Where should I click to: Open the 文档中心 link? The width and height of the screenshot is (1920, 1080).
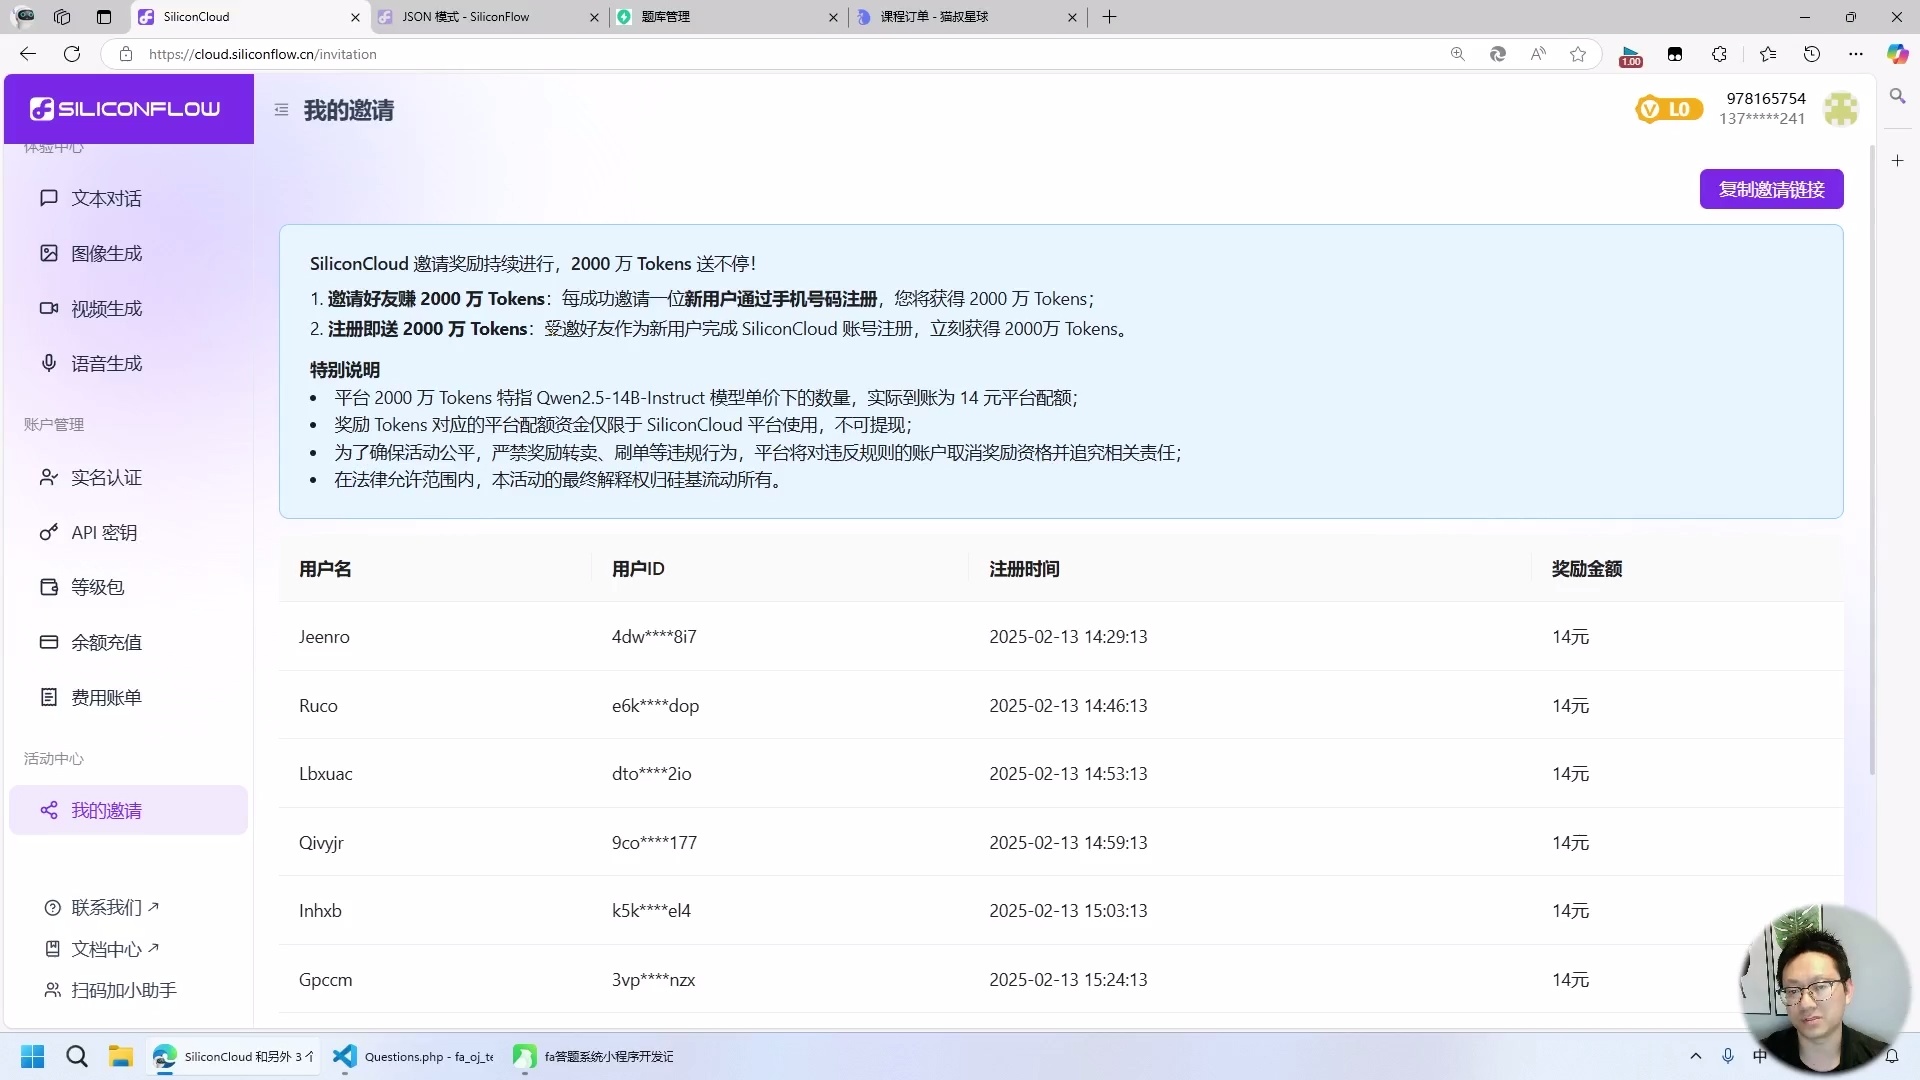pos(102,948)
